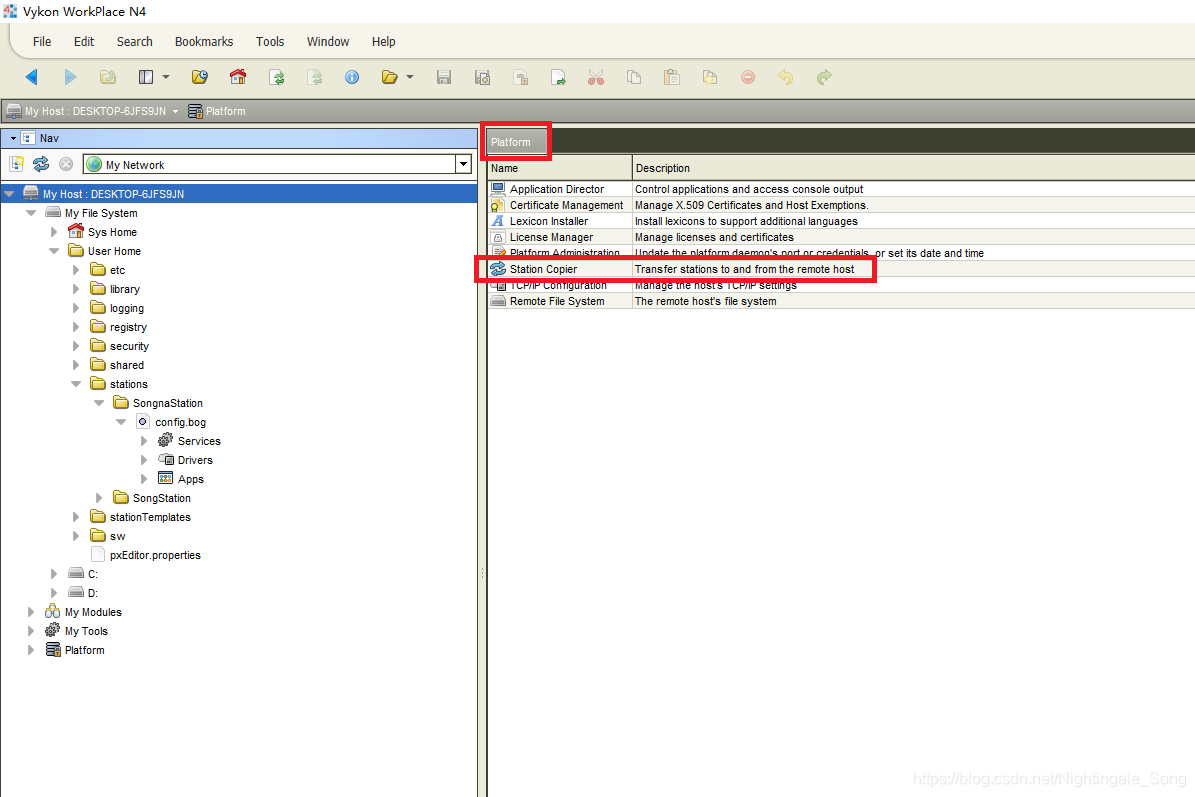Click the blue Back arrow in toolbar
The image size is (1195, 797).
31,77
